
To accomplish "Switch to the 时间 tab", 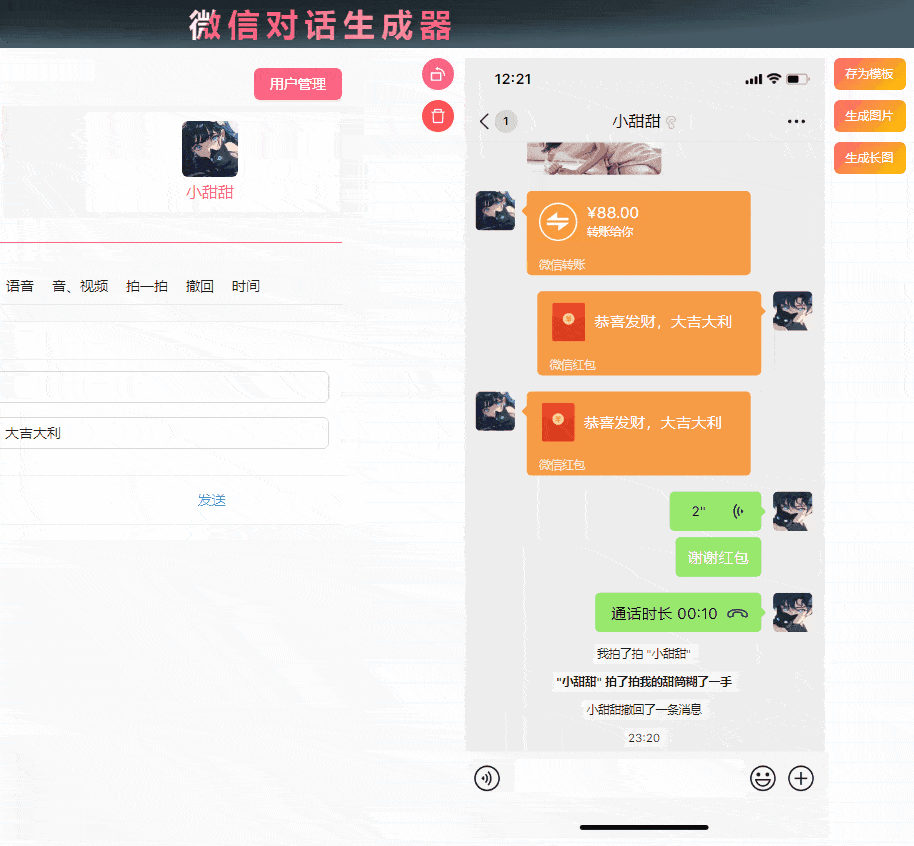I will [x=246, y=286].
